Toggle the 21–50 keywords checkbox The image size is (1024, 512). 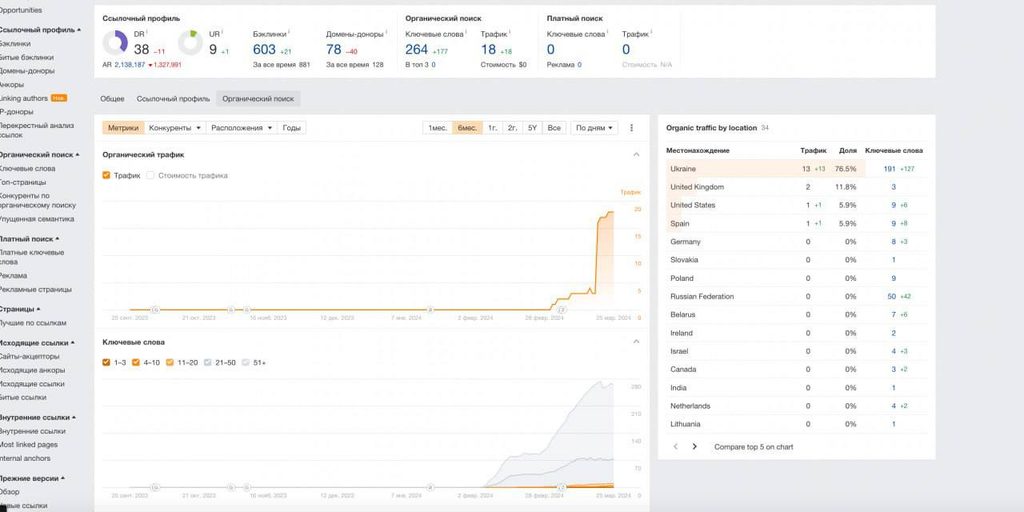point(208,362)
